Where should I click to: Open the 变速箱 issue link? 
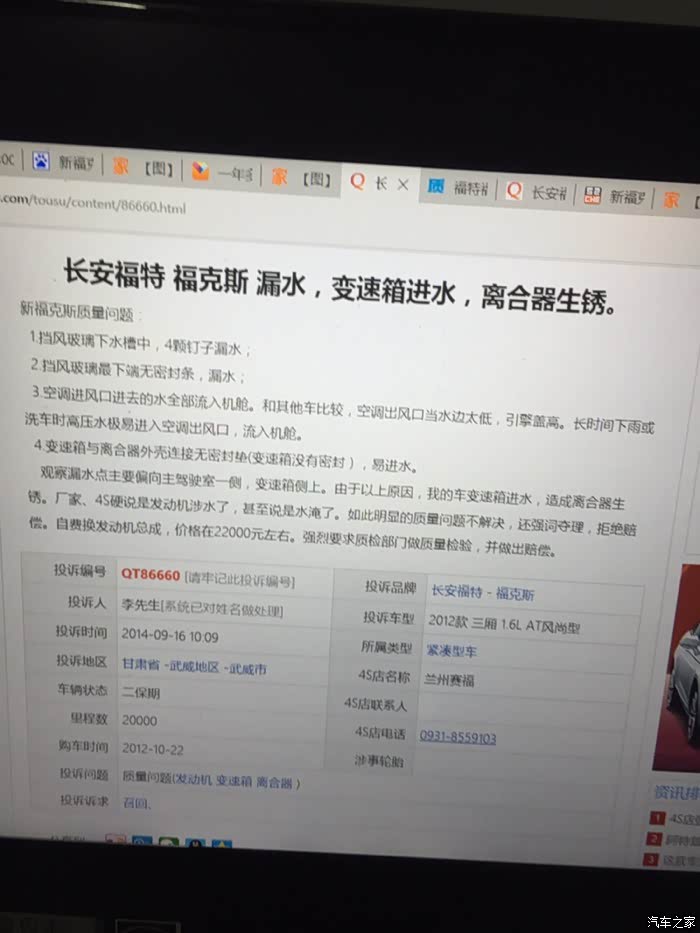point(233,781)
